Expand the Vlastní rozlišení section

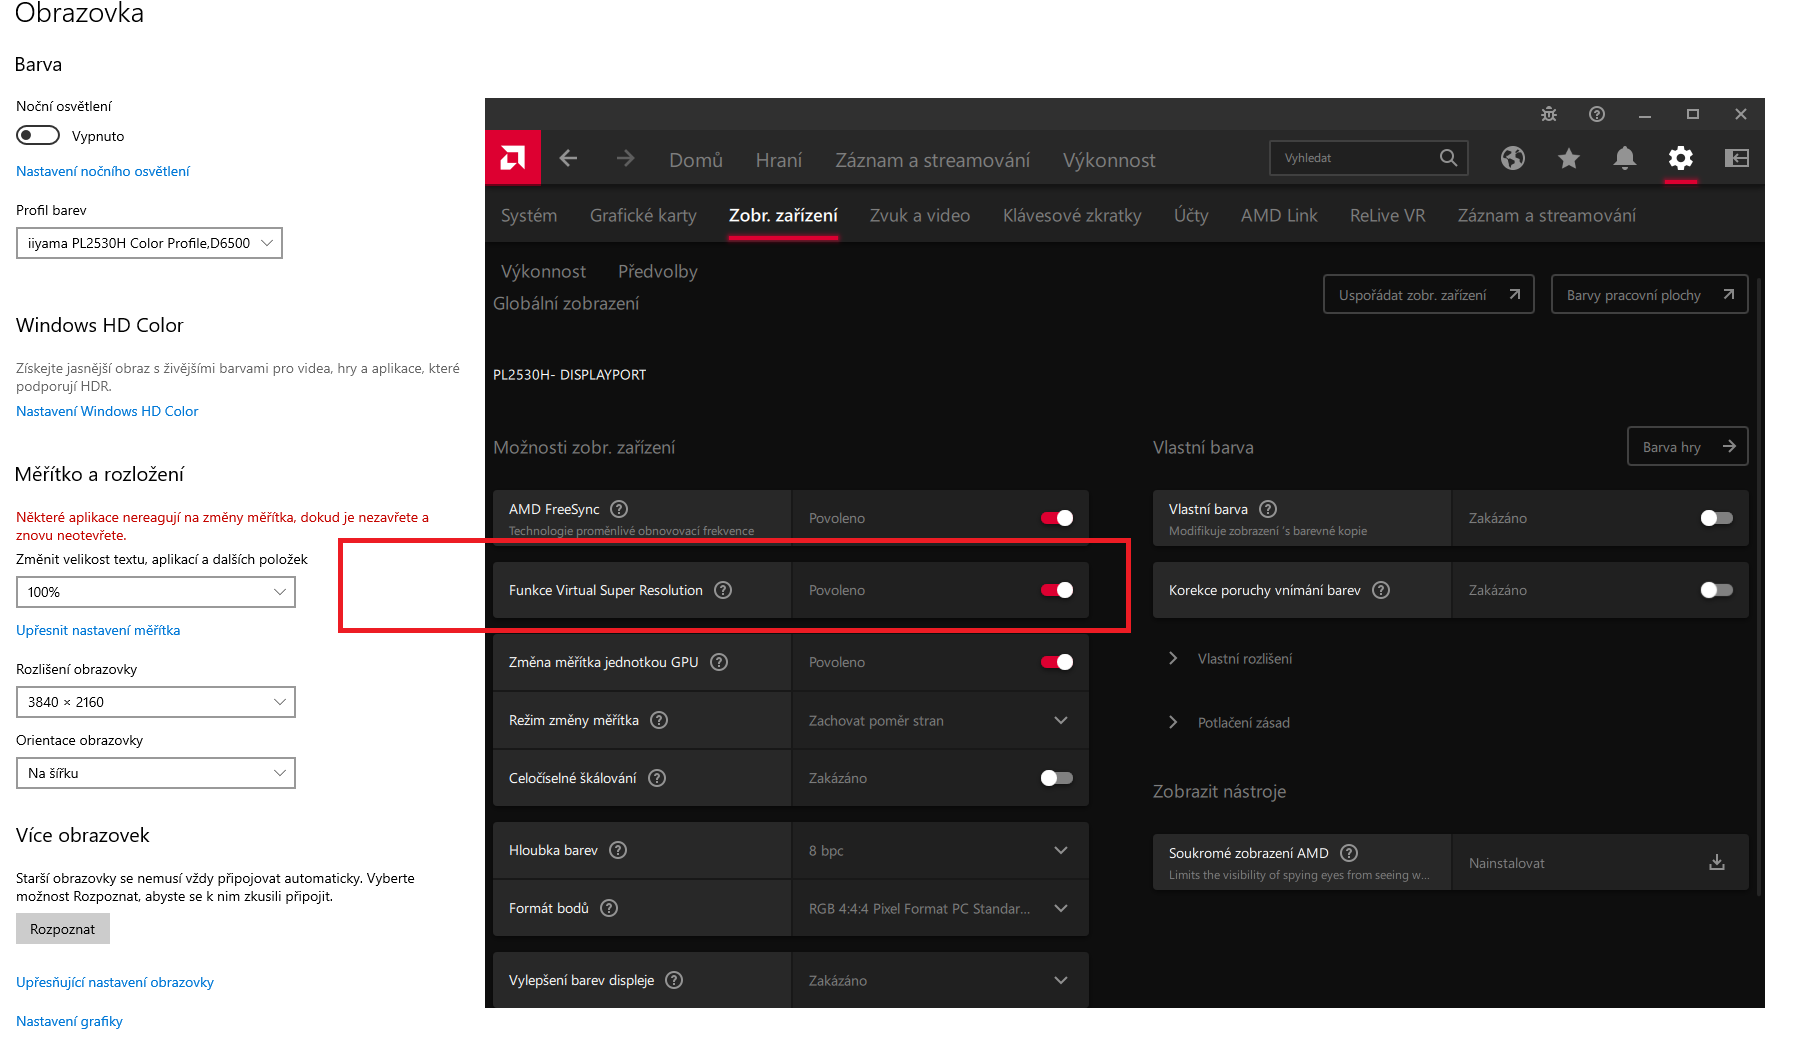1244,659
